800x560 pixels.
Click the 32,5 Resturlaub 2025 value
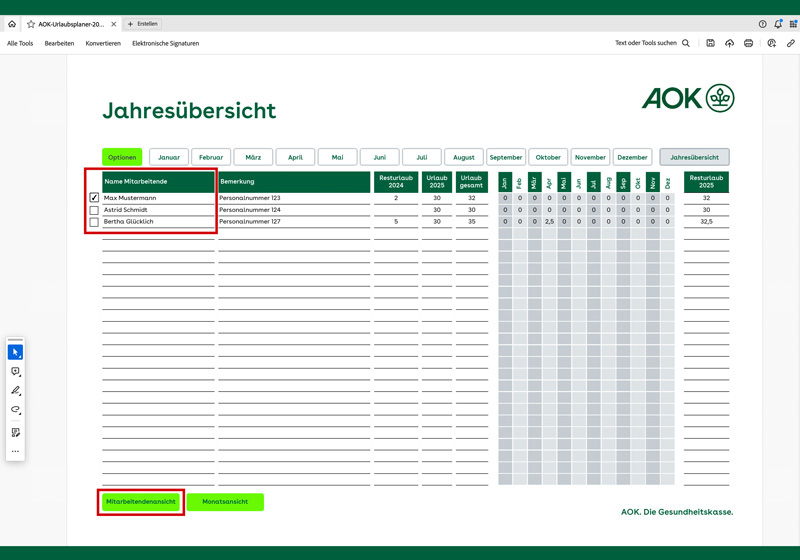click(x=706, y=221)
